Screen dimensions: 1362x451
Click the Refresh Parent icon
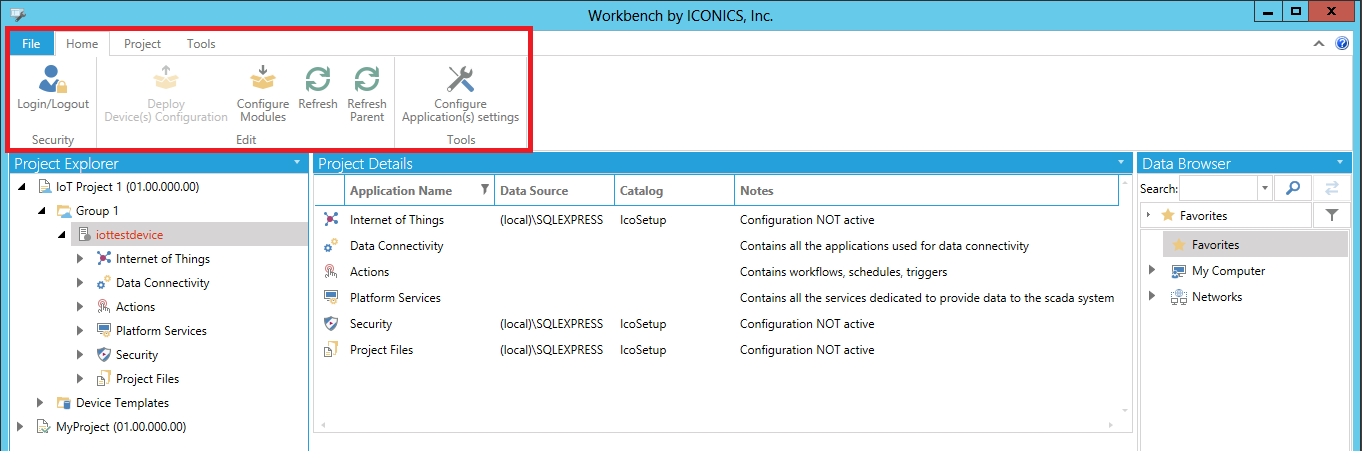(x=367, y=80)
